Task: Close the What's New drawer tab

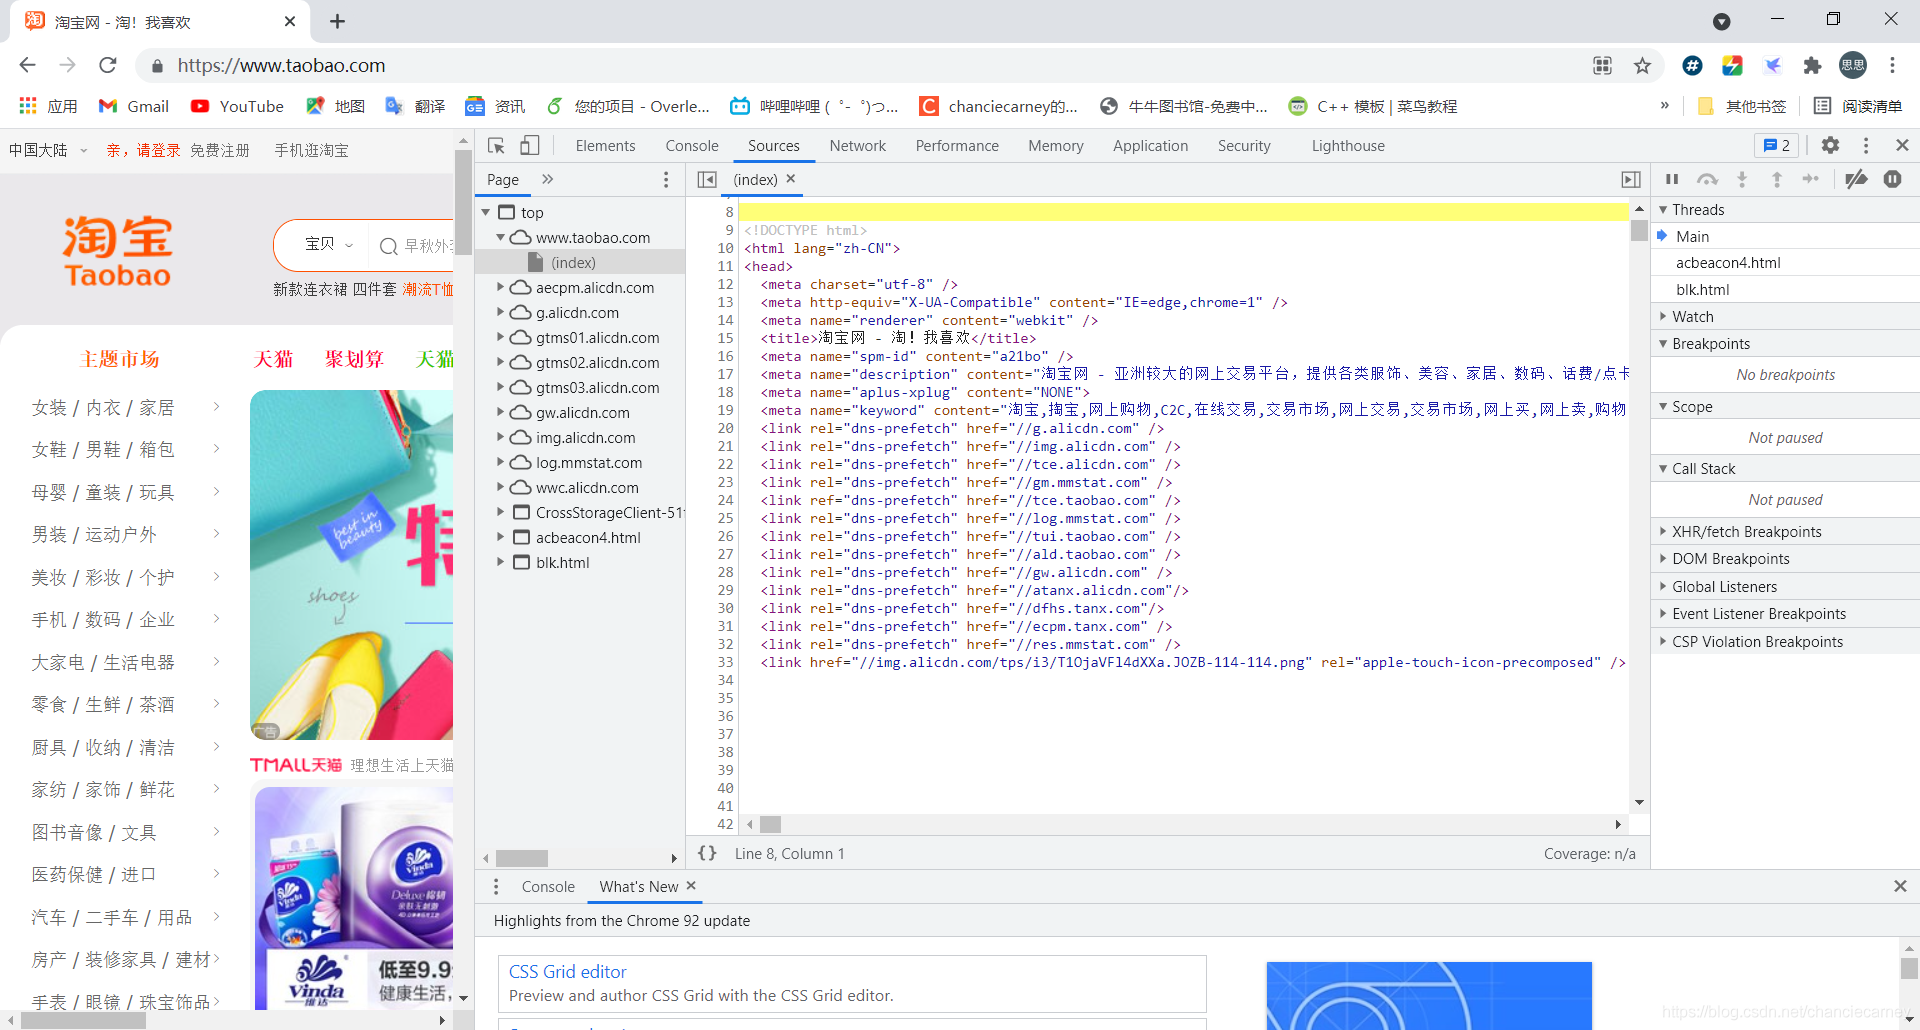Action: click(x=691, y=886)
